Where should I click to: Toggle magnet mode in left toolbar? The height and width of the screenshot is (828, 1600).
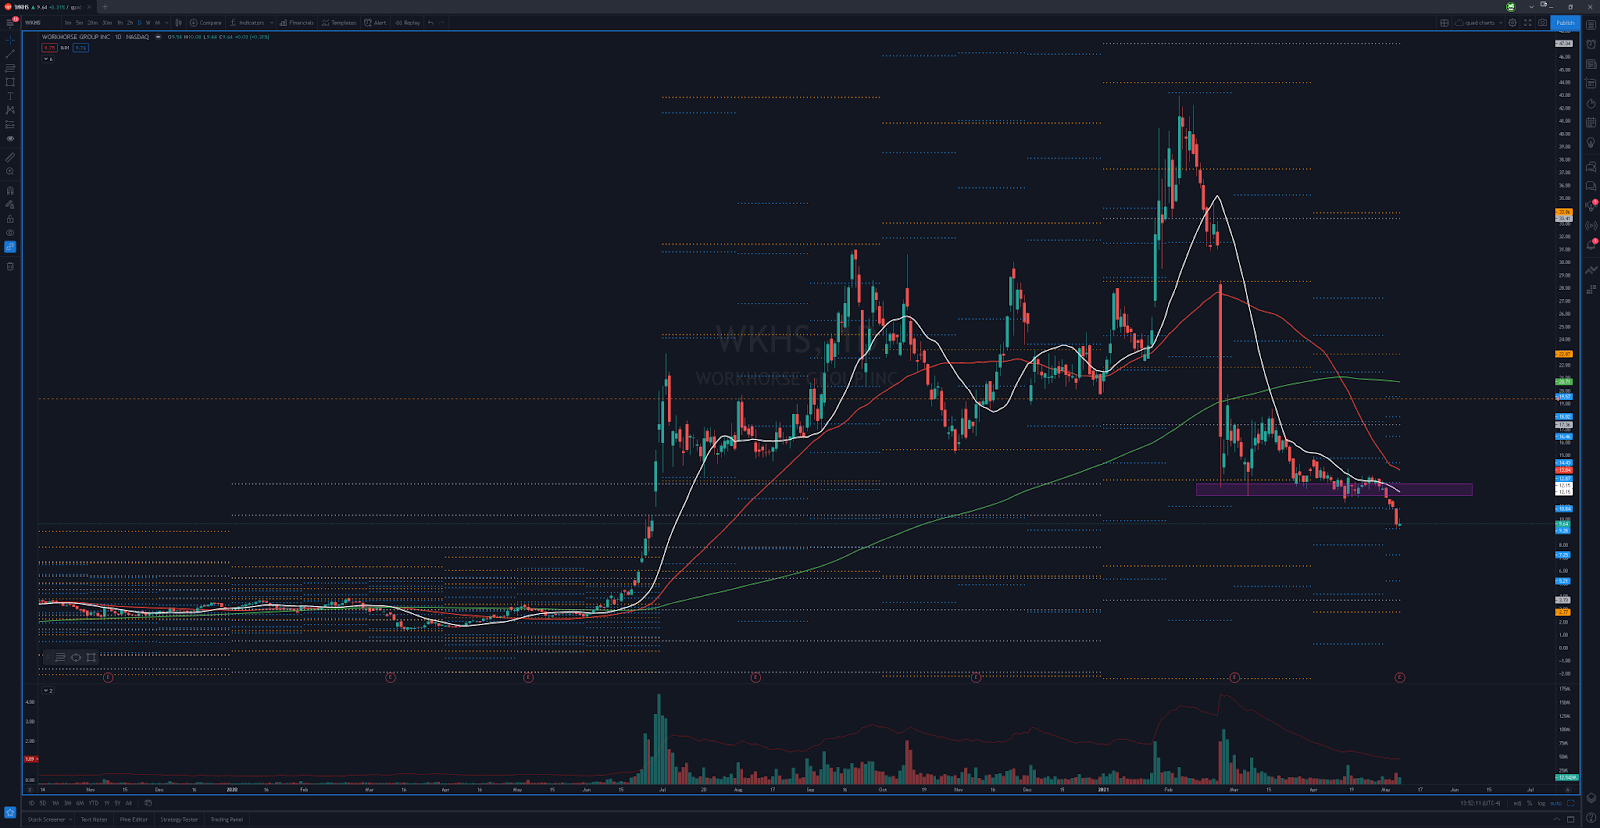coord(10,190)
